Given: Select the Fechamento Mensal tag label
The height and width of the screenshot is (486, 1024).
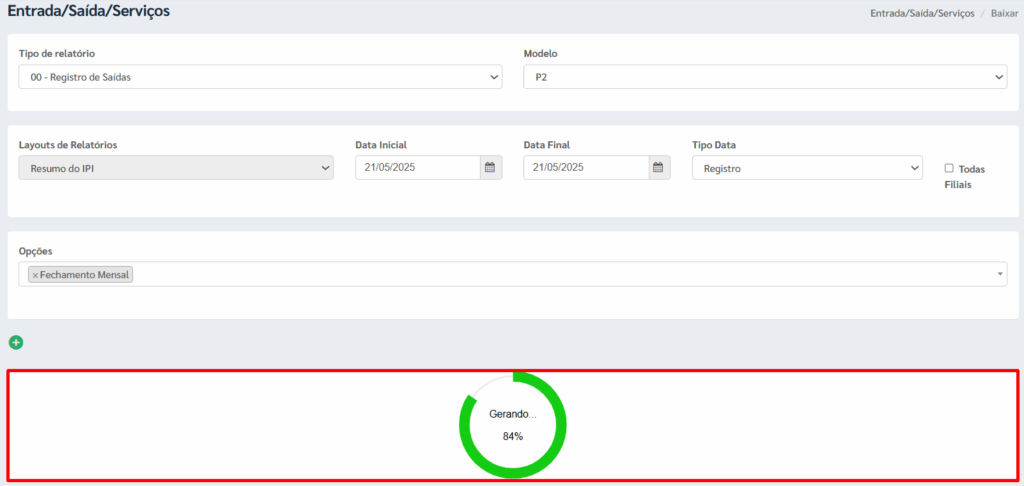Looking at the screenshot, I should (x=85, y=275).
